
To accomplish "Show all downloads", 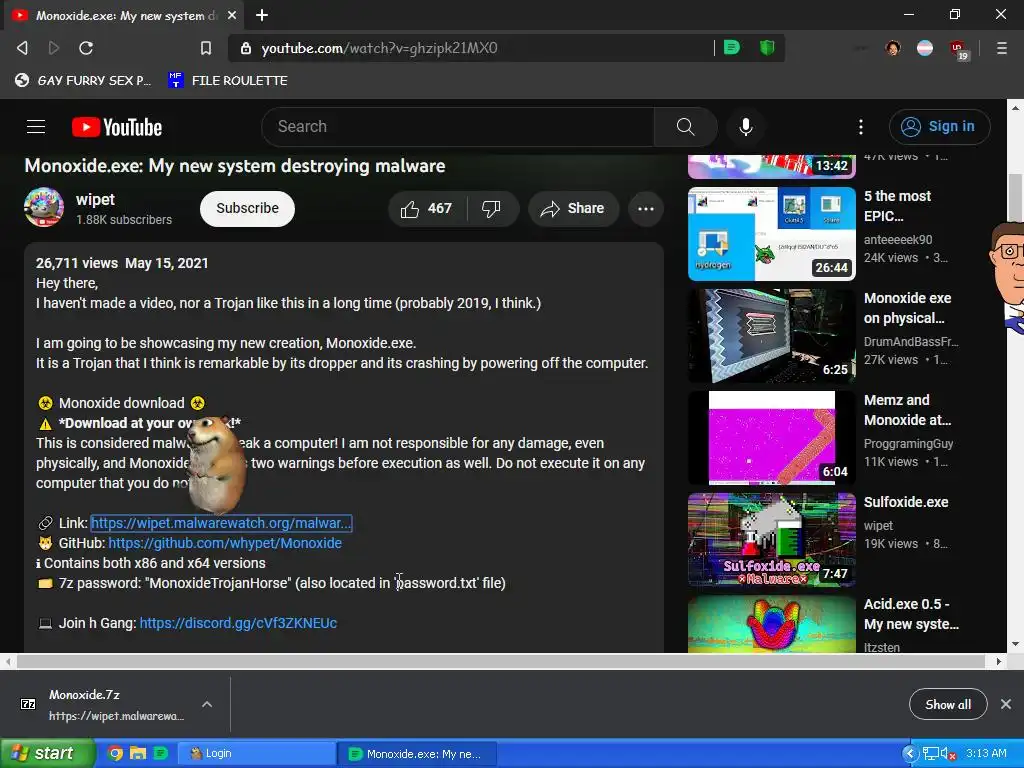I will tap(948, 704).
